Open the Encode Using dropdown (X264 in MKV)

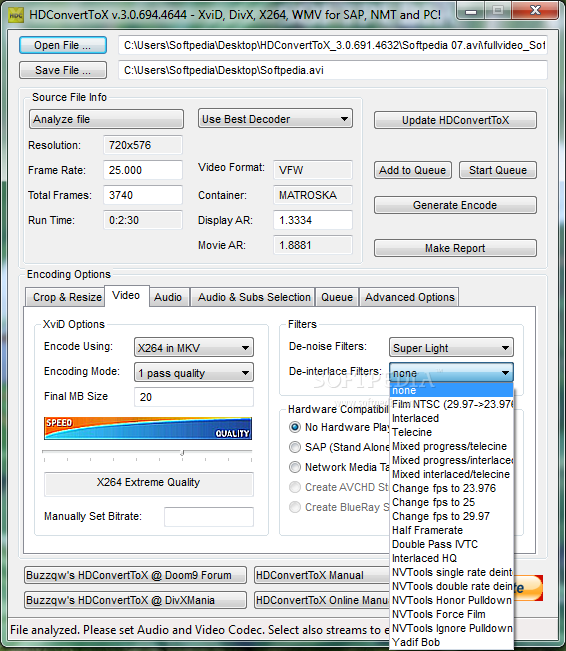194,348
